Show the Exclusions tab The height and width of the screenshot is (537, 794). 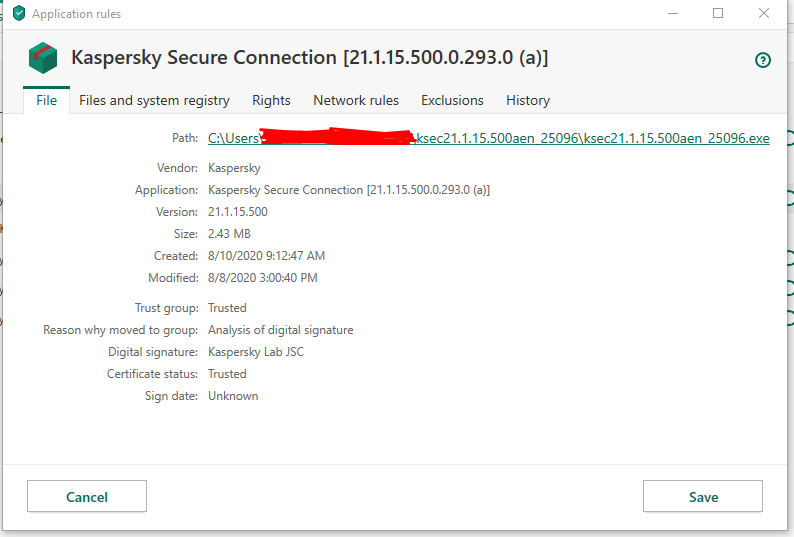pos(452,100)
